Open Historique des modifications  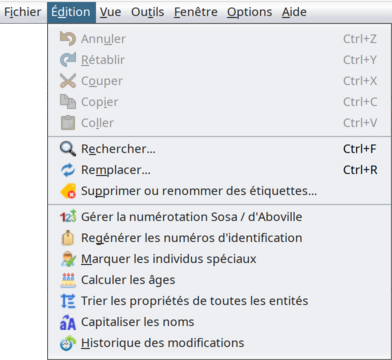pyautogui.click(x=219, y=343)
